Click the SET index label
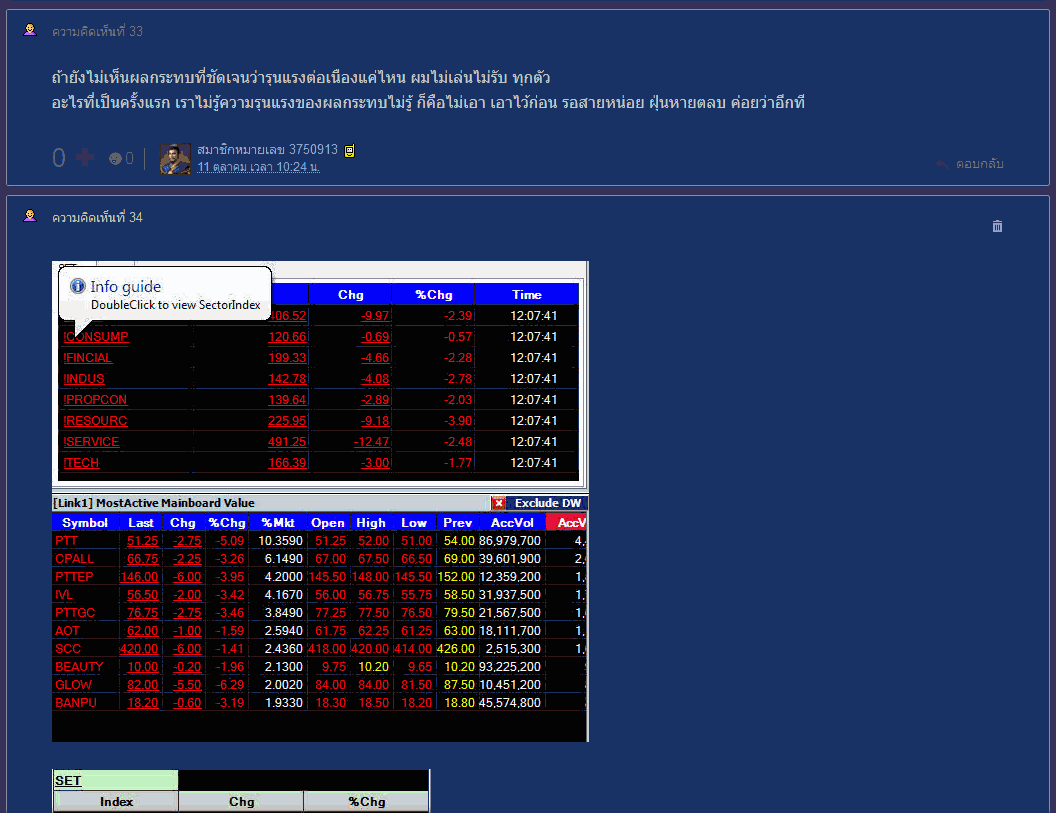The image size is (1056, 813). [68, 781]
